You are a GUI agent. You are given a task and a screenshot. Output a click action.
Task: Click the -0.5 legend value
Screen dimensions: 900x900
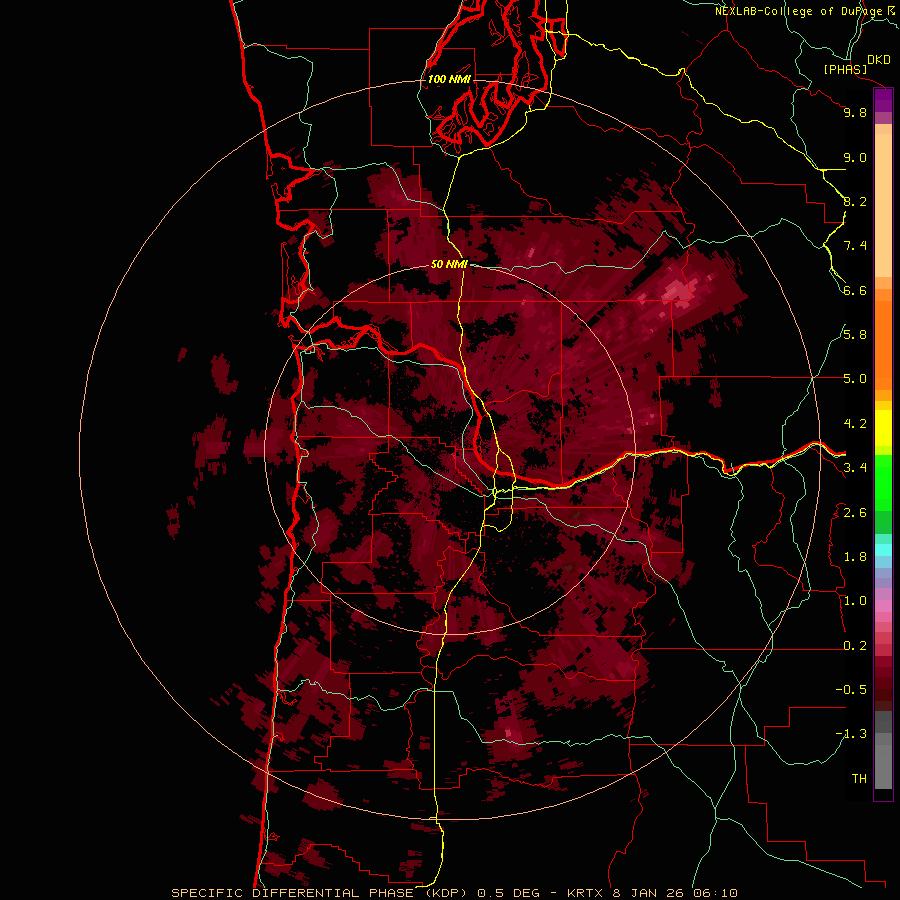(851, 690)
